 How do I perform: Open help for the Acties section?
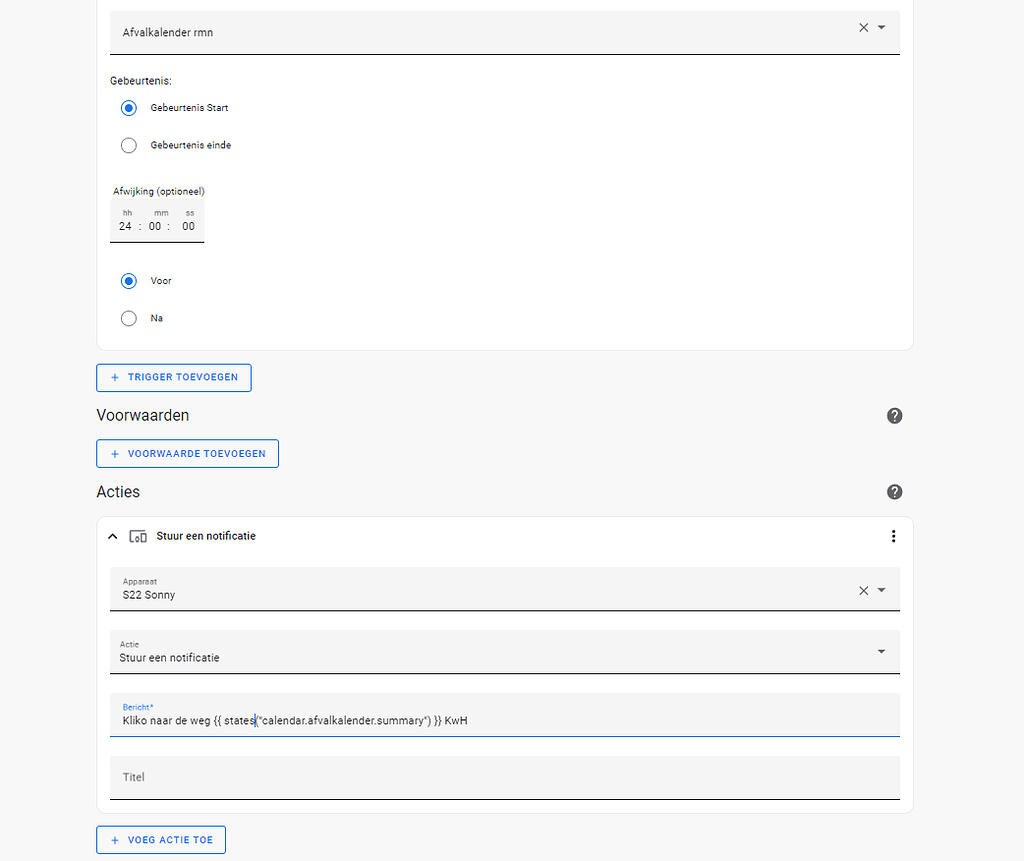pyautogui.click(x=894, y=492)
